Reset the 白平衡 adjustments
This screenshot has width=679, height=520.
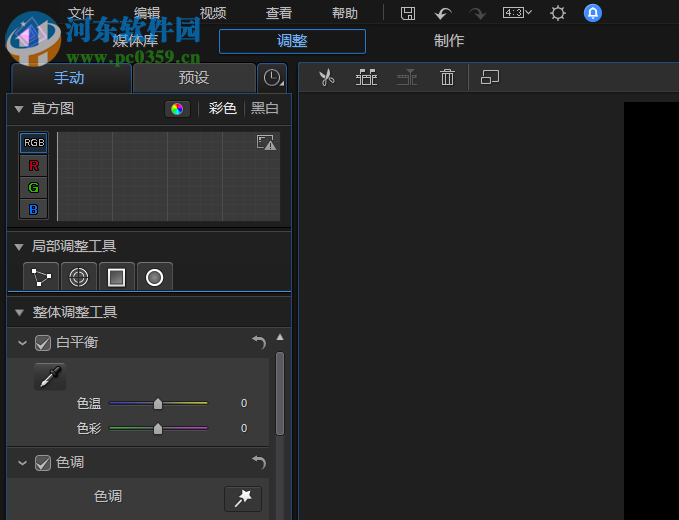click(x=259, y=342)
